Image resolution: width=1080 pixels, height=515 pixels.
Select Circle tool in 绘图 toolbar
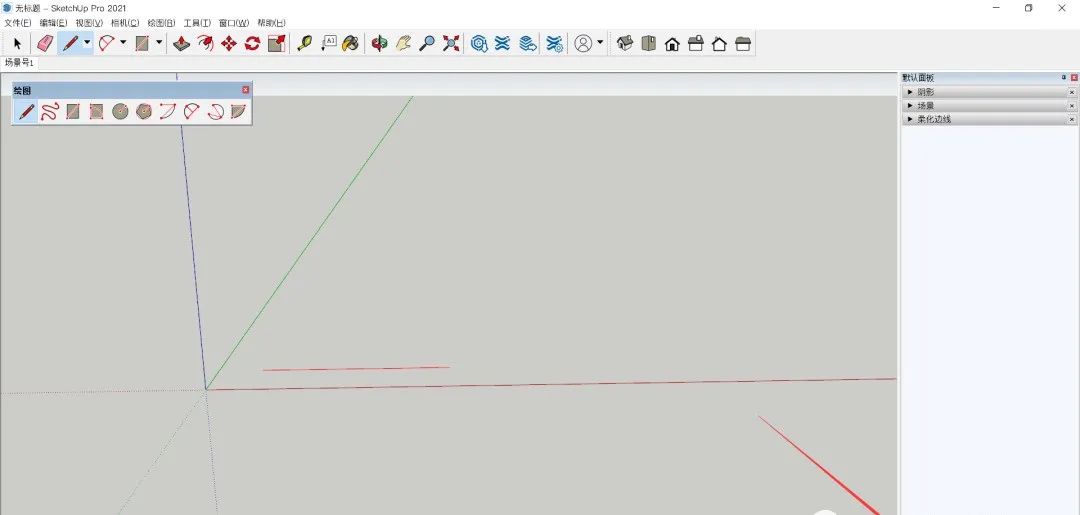121,111
